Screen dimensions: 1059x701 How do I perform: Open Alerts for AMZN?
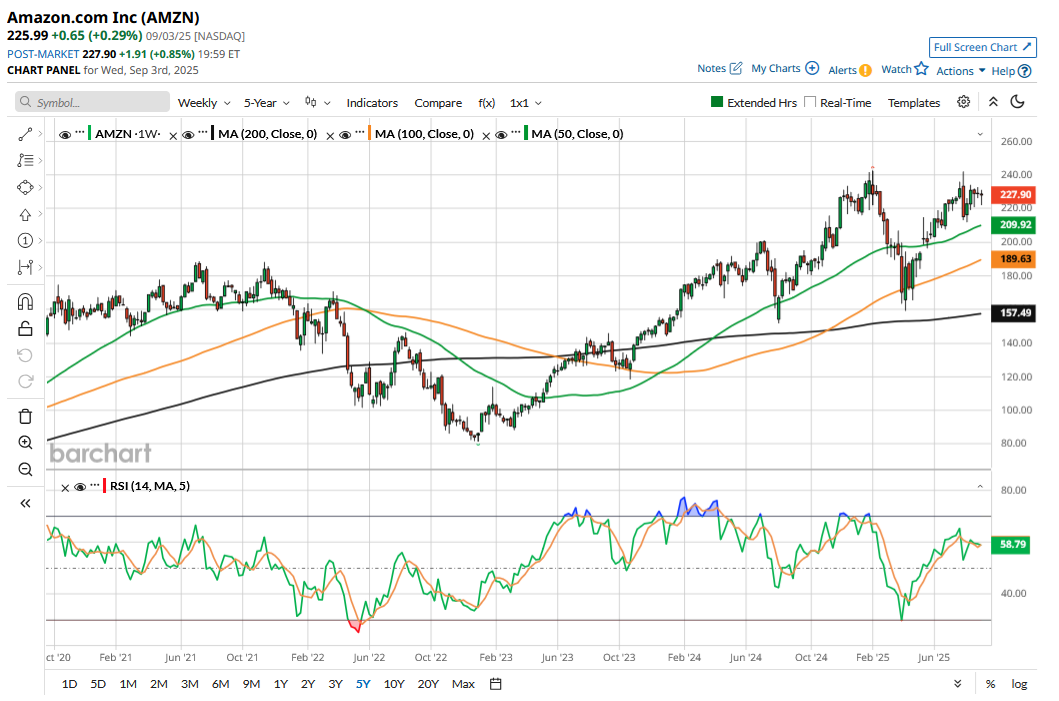click(850, 70)
